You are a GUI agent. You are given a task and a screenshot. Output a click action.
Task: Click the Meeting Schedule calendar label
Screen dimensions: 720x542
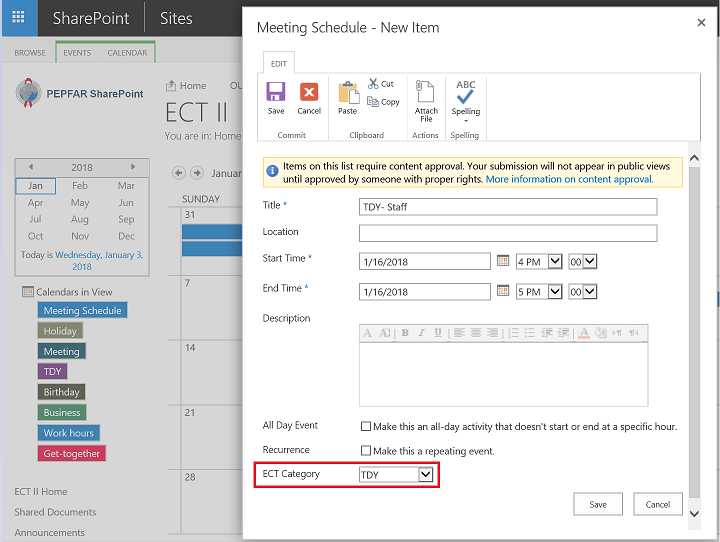pyautogui.click(x=82, y=310)
